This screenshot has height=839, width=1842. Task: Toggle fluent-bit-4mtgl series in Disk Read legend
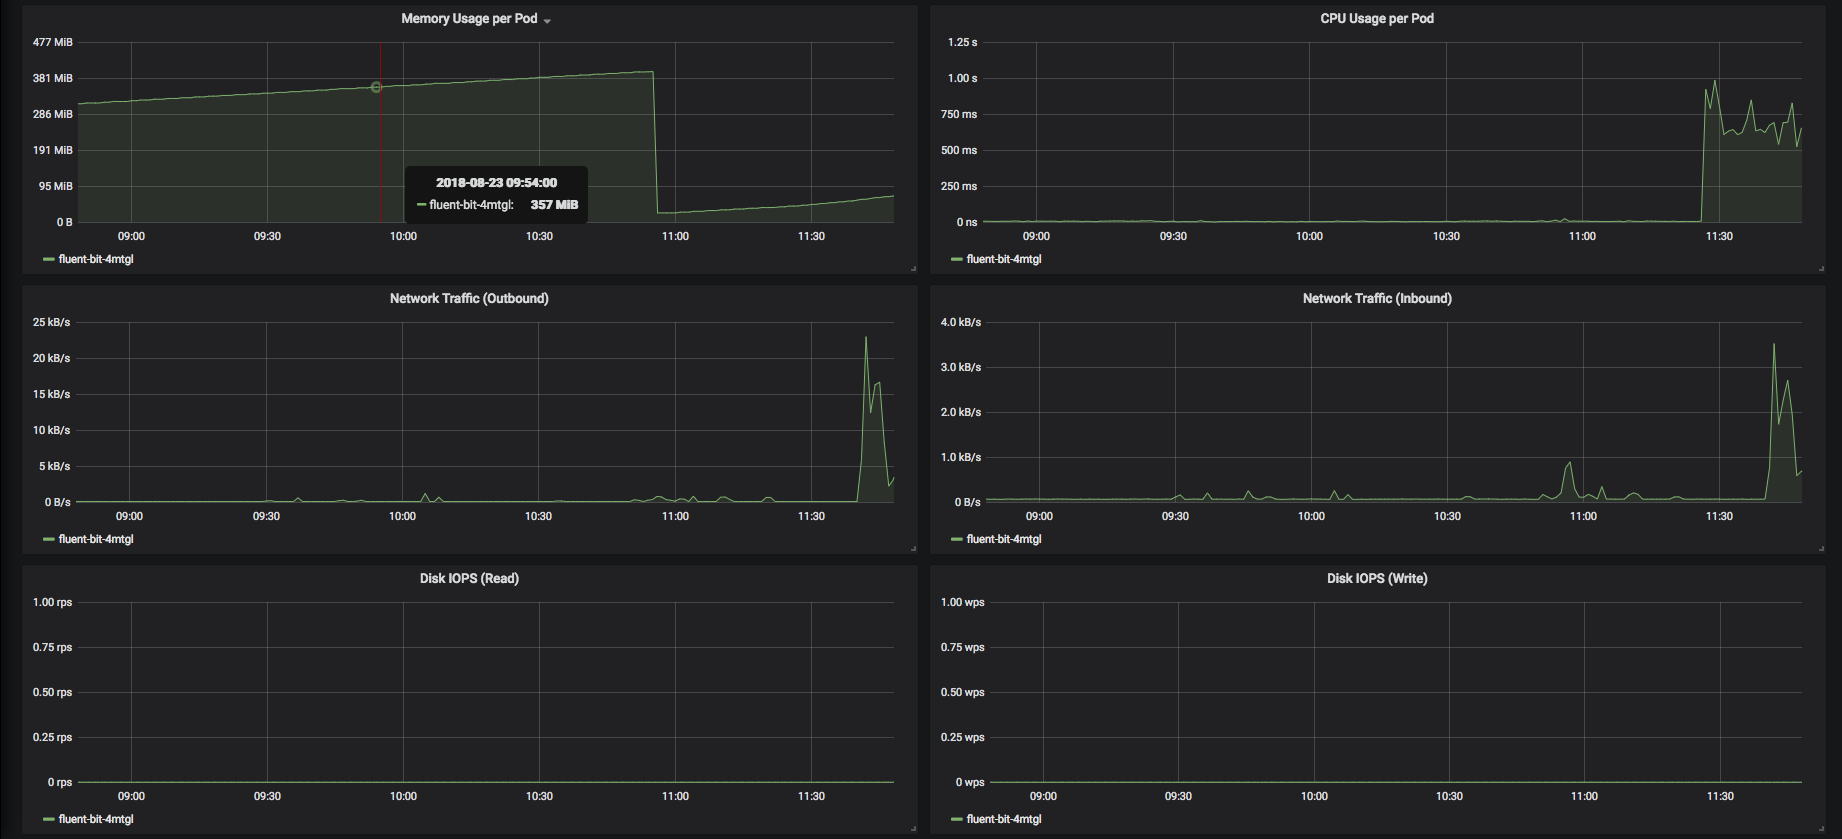point(96,819)
